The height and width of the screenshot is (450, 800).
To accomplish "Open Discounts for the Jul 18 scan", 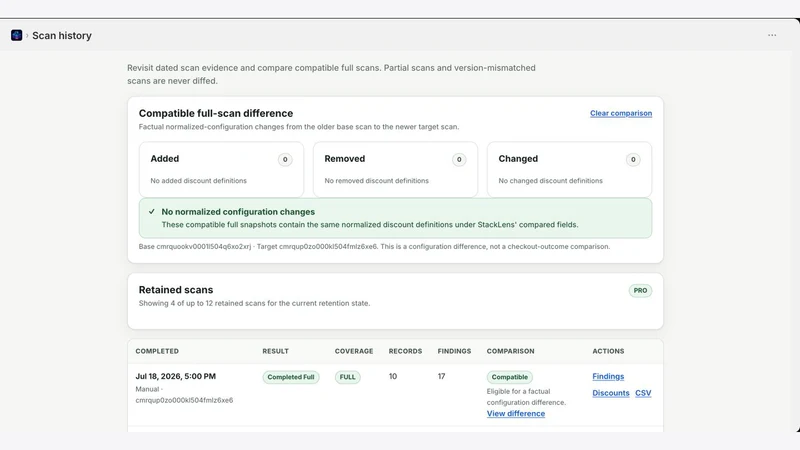I will (611, 393).
